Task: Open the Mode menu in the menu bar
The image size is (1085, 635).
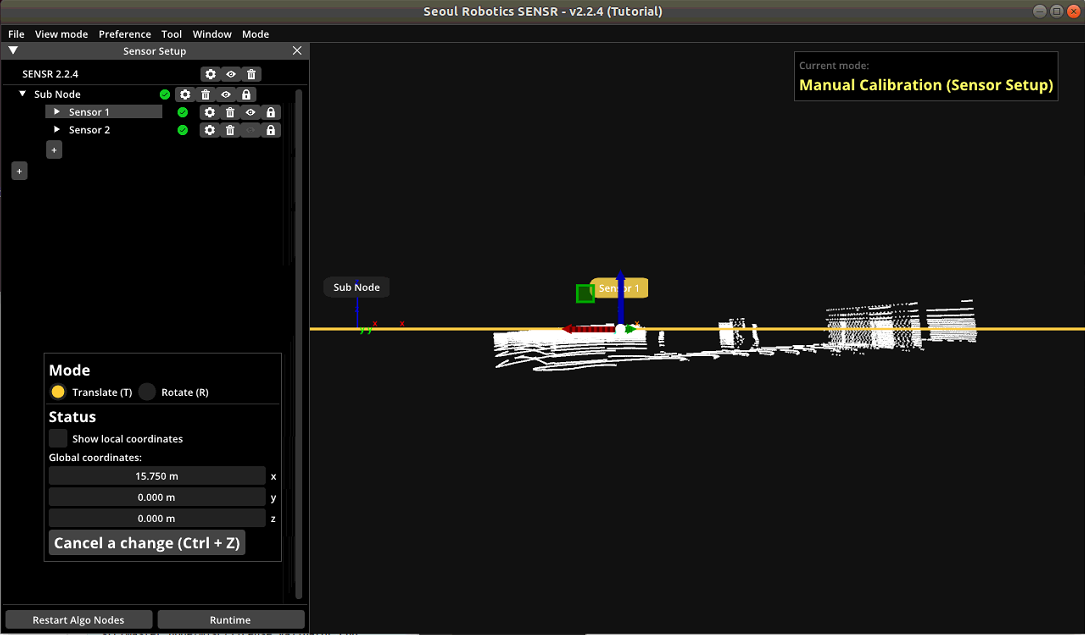Action: click(x=255, y=33)
